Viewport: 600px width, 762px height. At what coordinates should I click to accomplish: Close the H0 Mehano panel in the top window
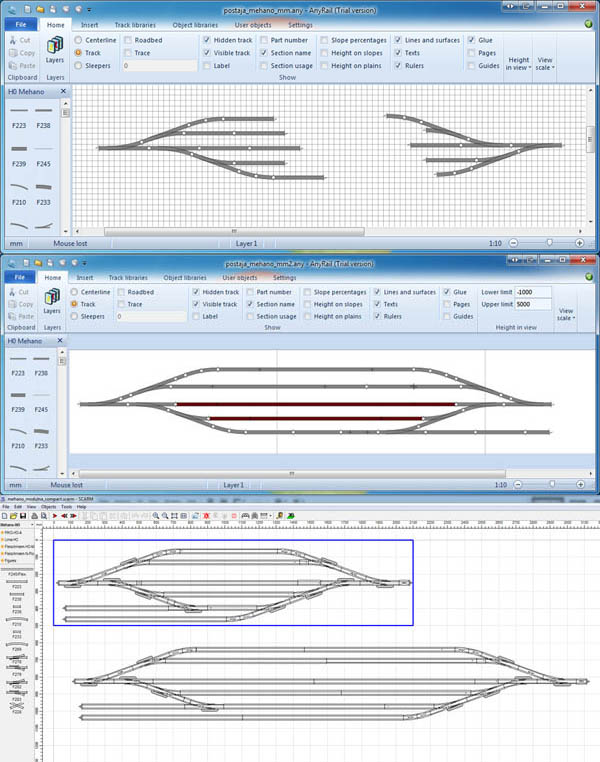point(62,92)
